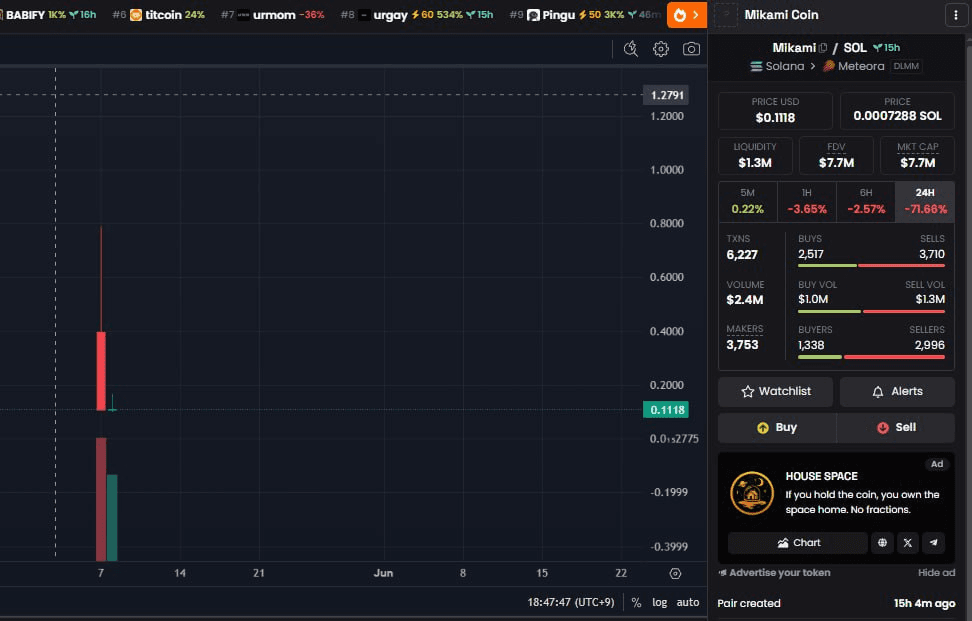Viewport: 972px width, 621px height.
Task: Click the Meteora DEX link
Action: coord(854,66)
